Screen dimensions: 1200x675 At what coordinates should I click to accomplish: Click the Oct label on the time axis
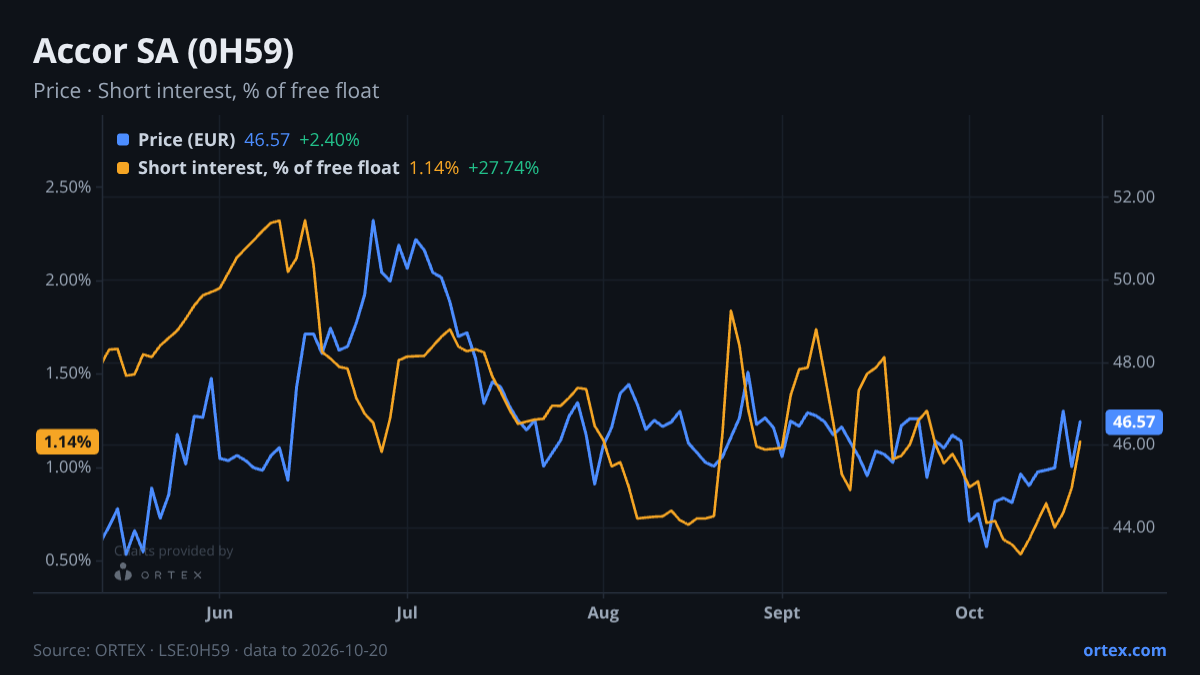pos(969,613)
